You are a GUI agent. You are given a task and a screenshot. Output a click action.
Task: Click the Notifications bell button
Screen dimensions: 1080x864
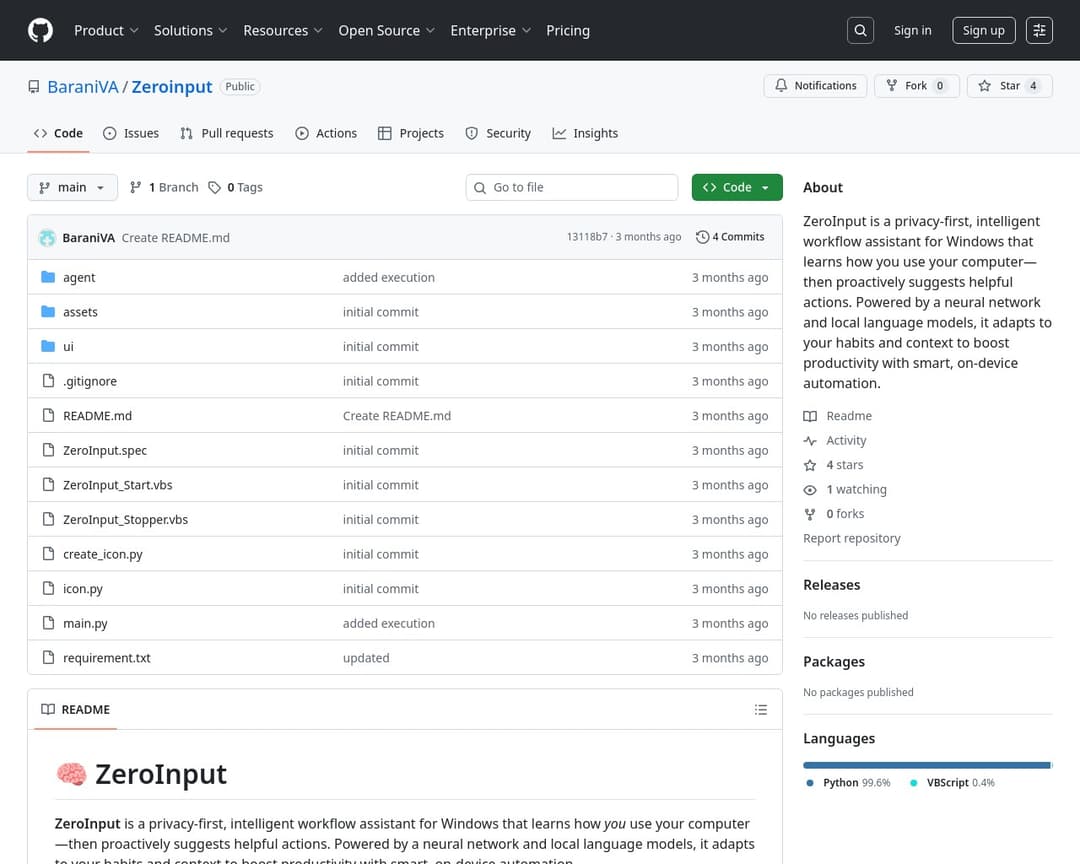tap(815, 86)
